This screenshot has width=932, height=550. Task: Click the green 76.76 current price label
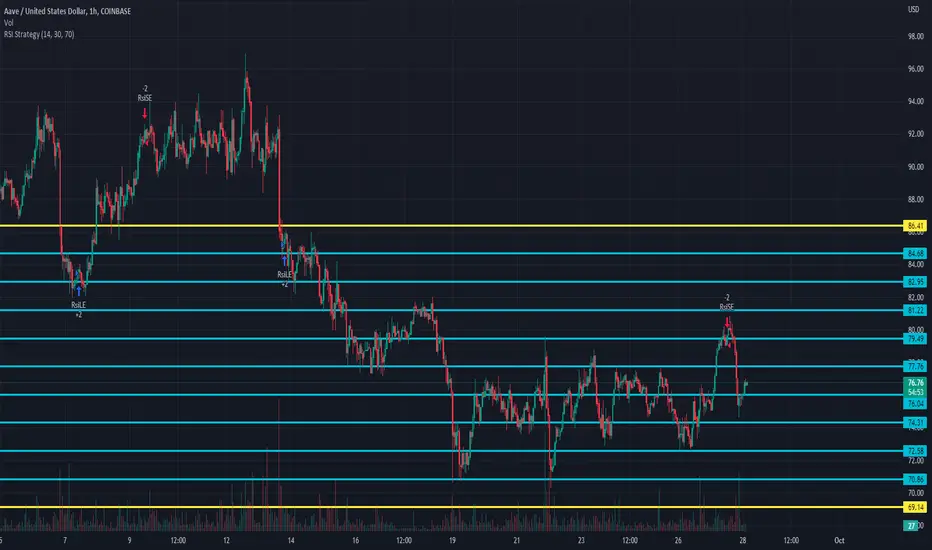pyautogui.click(x=915, y=382)
